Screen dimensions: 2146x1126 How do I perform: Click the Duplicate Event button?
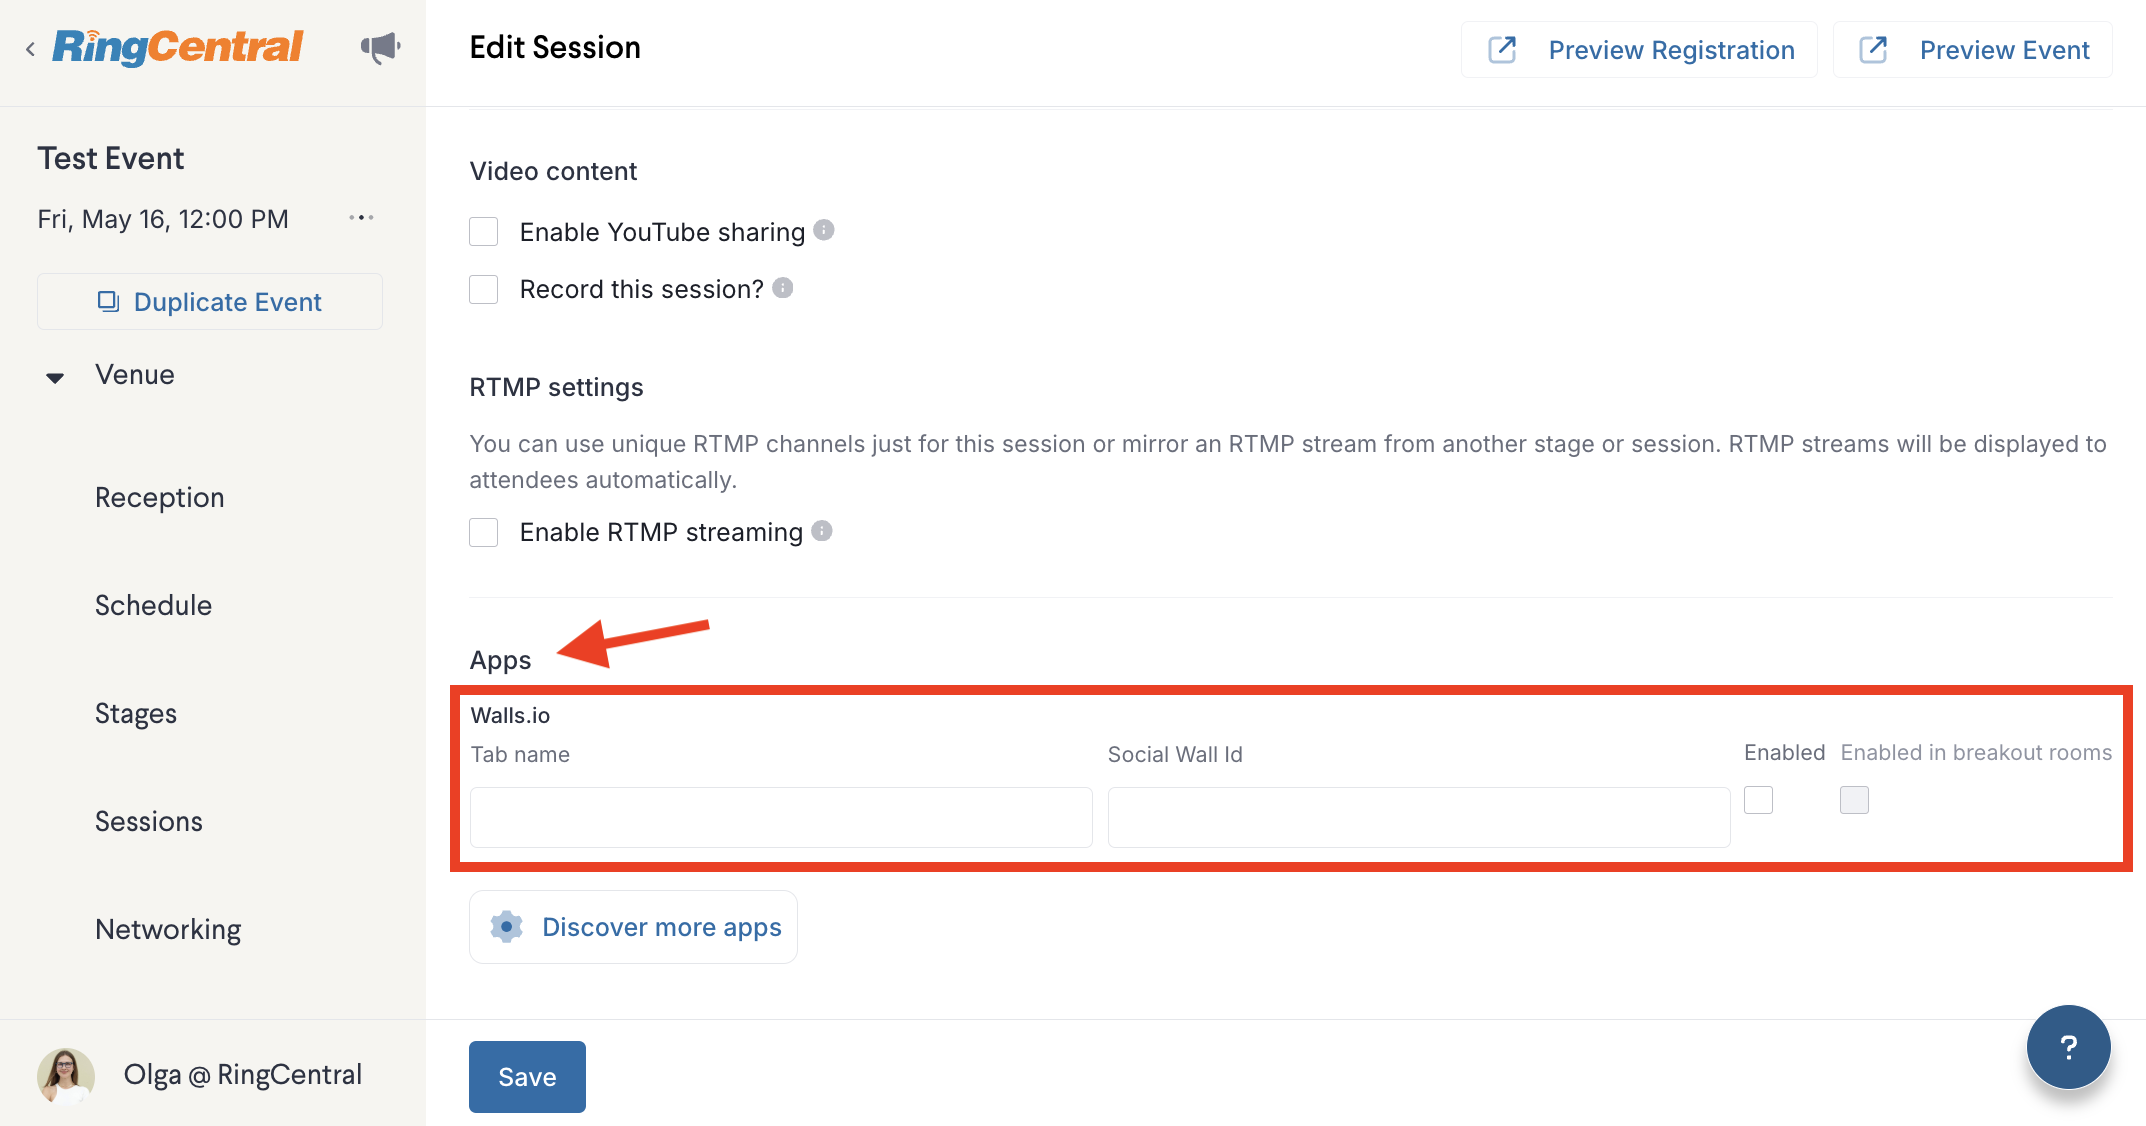click(x=210, y=302)
